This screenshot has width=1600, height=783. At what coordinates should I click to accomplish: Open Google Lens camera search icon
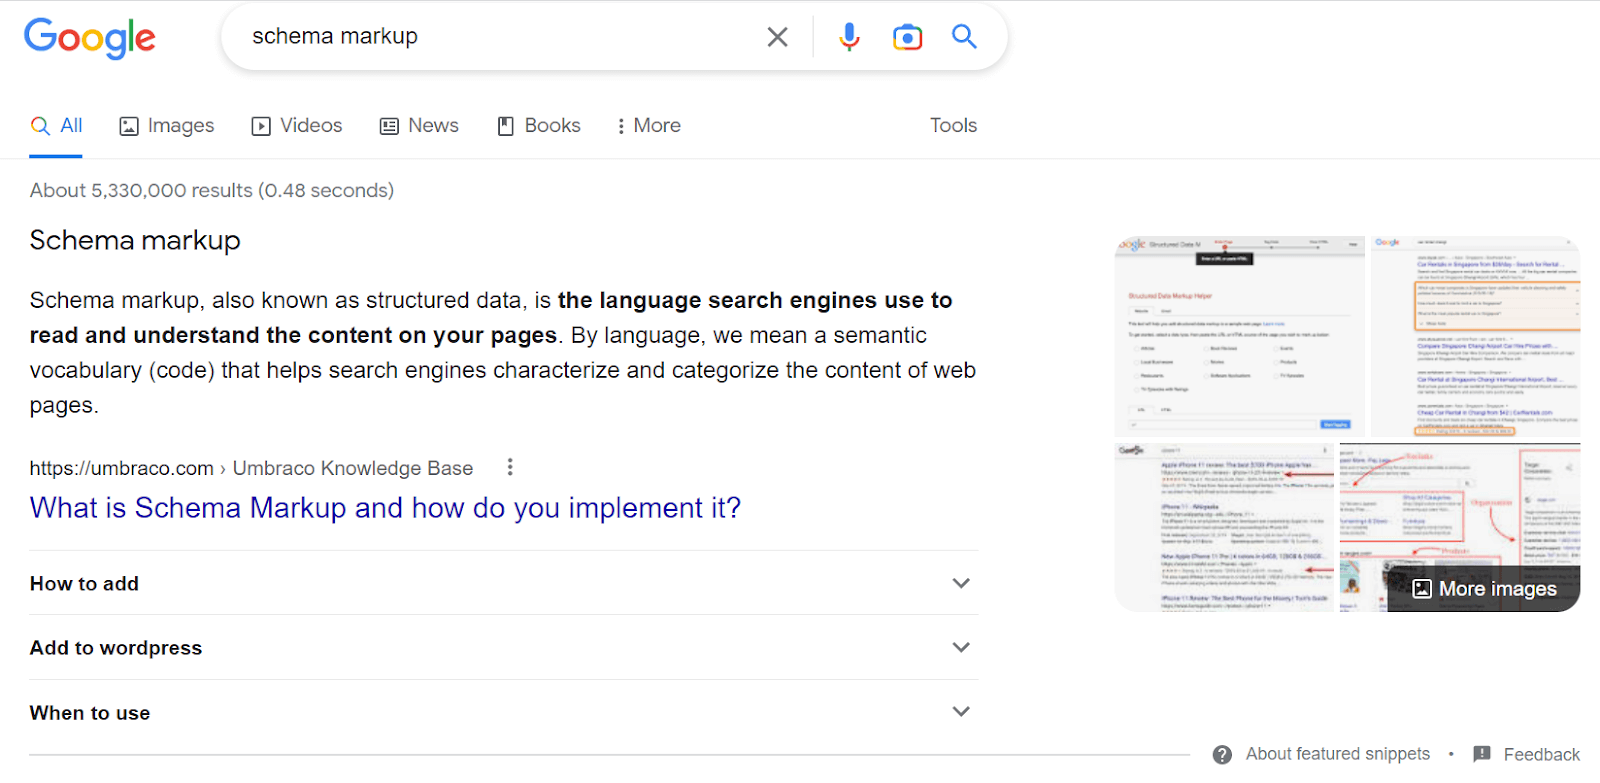[x=907, y=37]
